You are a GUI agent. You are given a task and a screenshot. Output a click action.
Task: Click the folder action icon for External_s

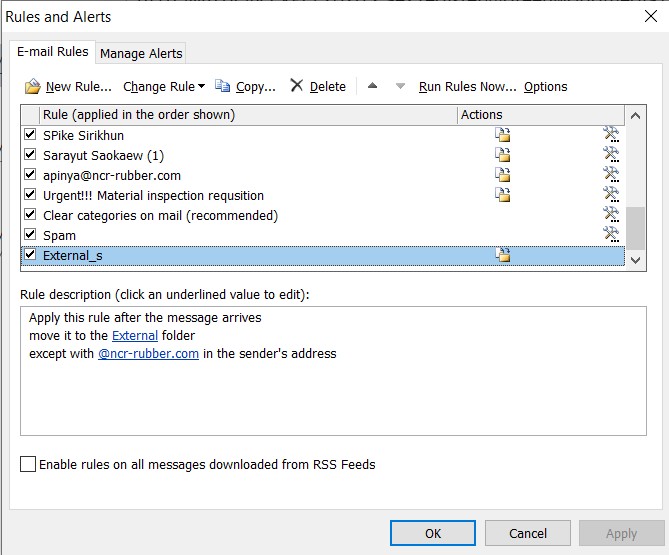pos(503,256)
